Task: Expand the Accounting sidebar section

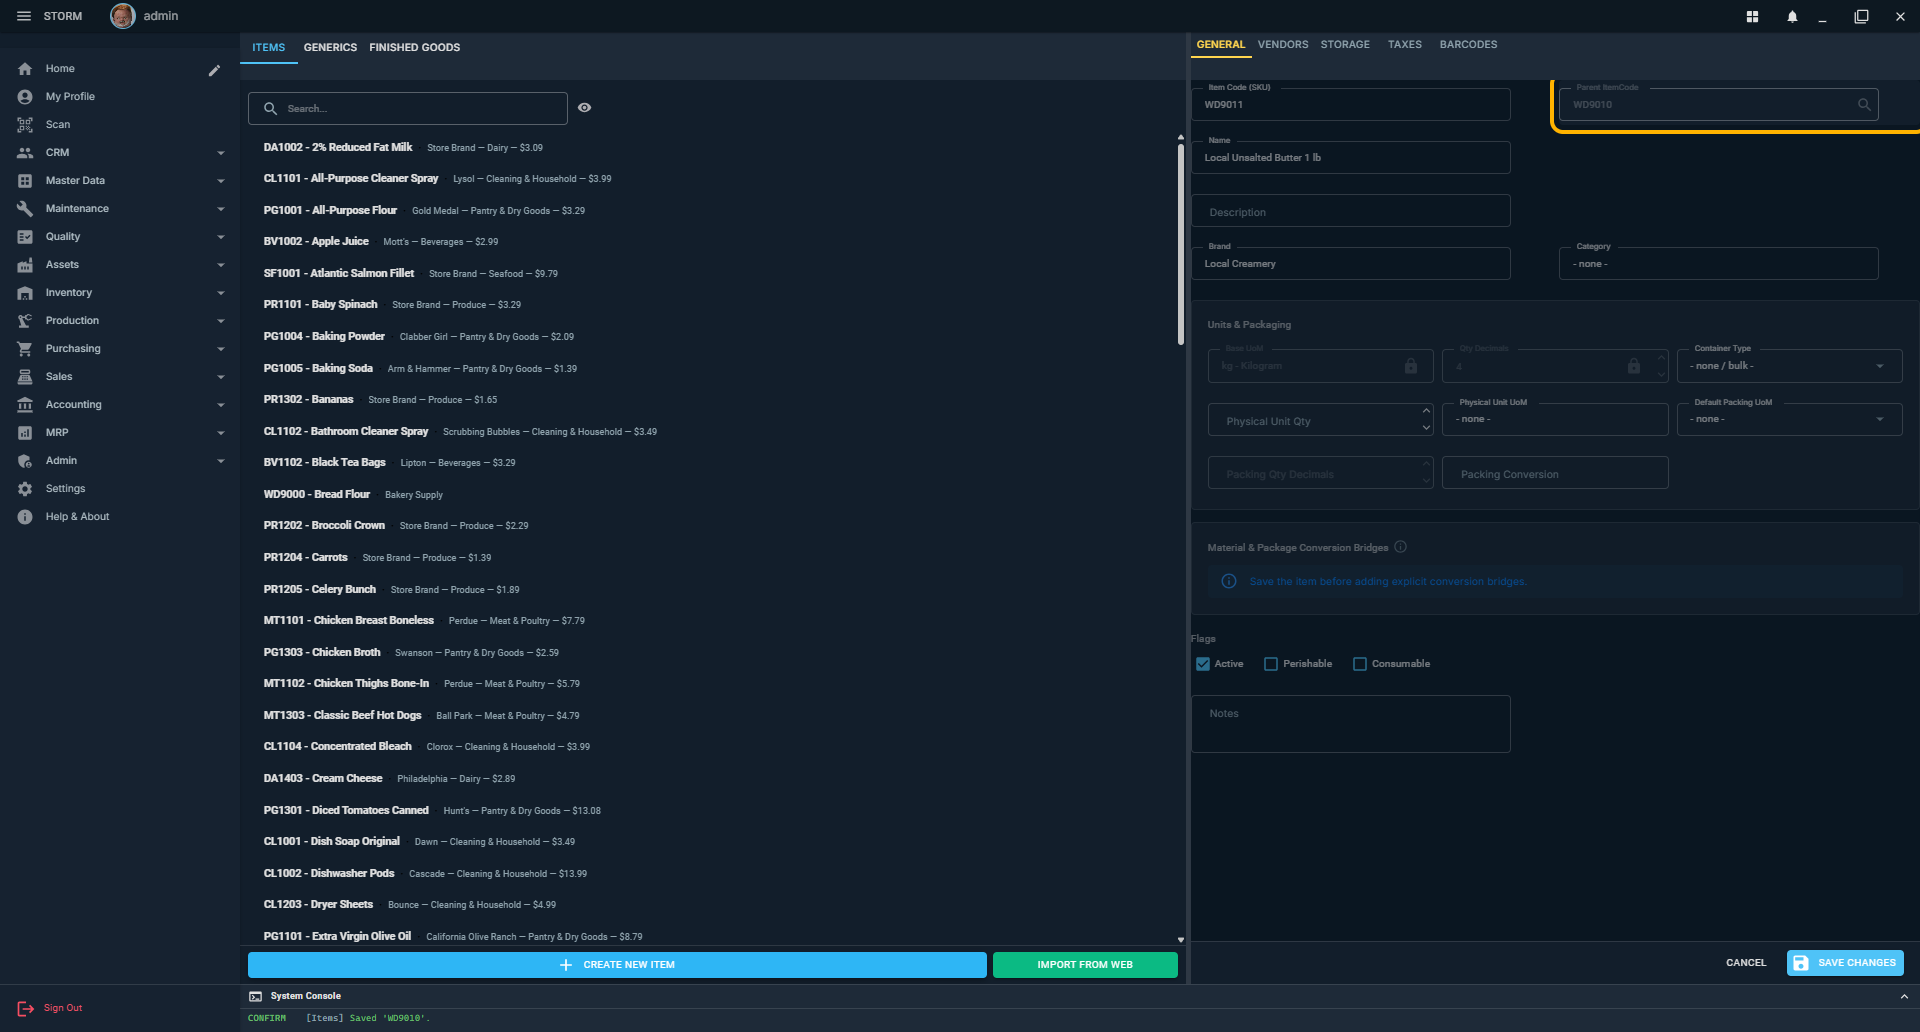Action: click(221, 405)
